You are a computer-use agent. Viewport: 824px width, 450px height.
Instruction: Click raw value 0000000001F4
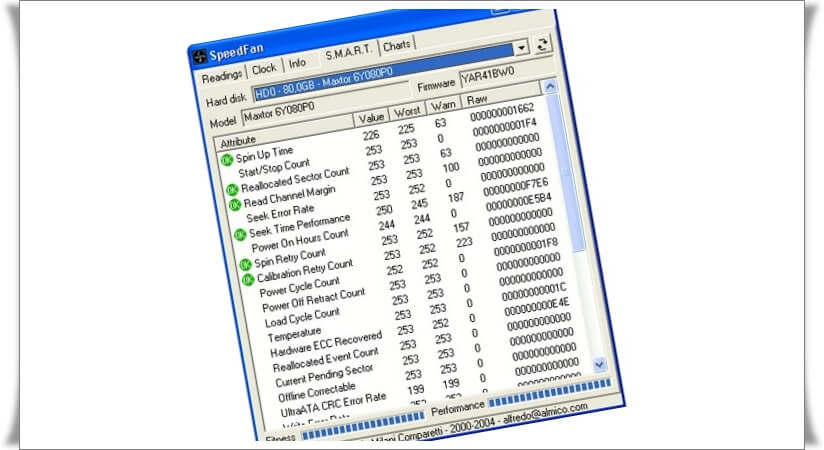pyautogui.click(x=504, y=127)
